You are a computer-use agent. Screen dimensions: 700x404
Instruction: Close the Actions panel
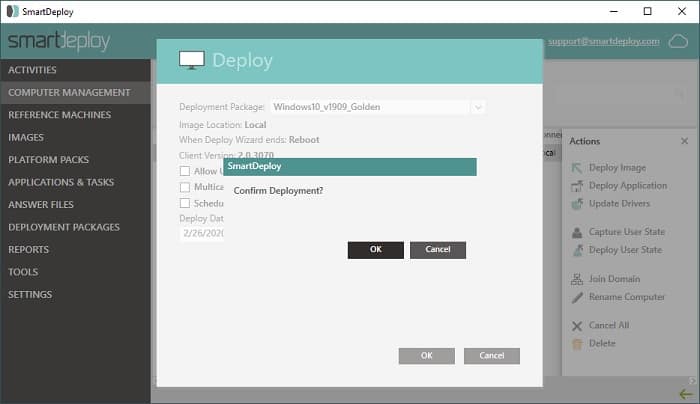[x=685, y=141]
